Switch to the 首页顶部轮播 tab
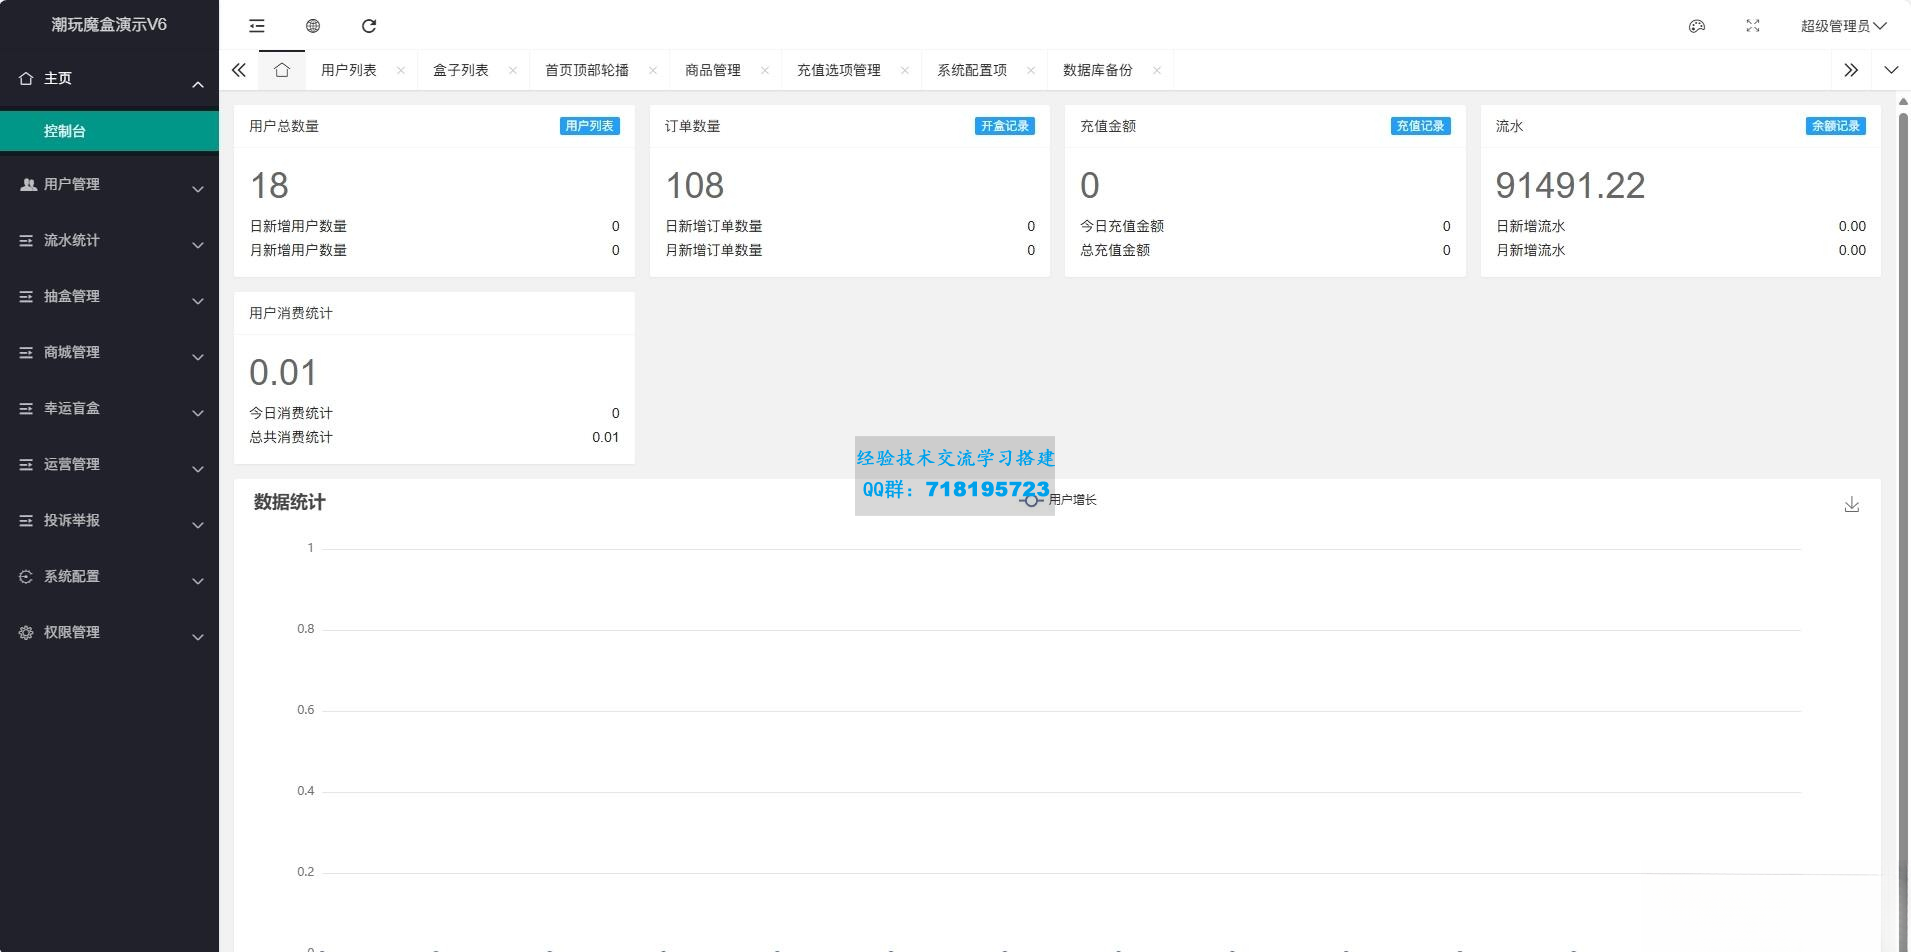This screenshot has height=952, width=1911. pos(587,70)
